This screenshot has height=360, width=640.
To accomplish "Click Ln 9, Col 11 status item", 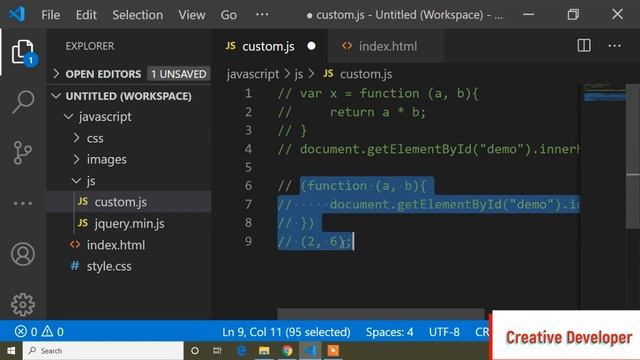I will (x=286, y=332).
